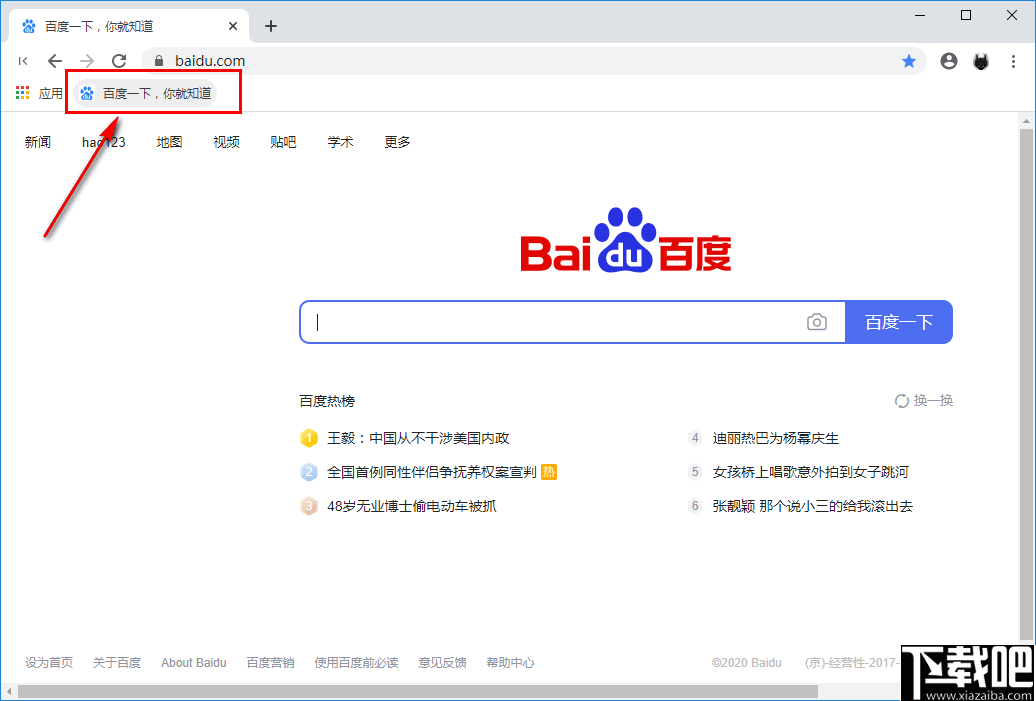Click the 使用百度前必读 footer link
This screenshot has height=701, width=1036.
tap(357, 663)
